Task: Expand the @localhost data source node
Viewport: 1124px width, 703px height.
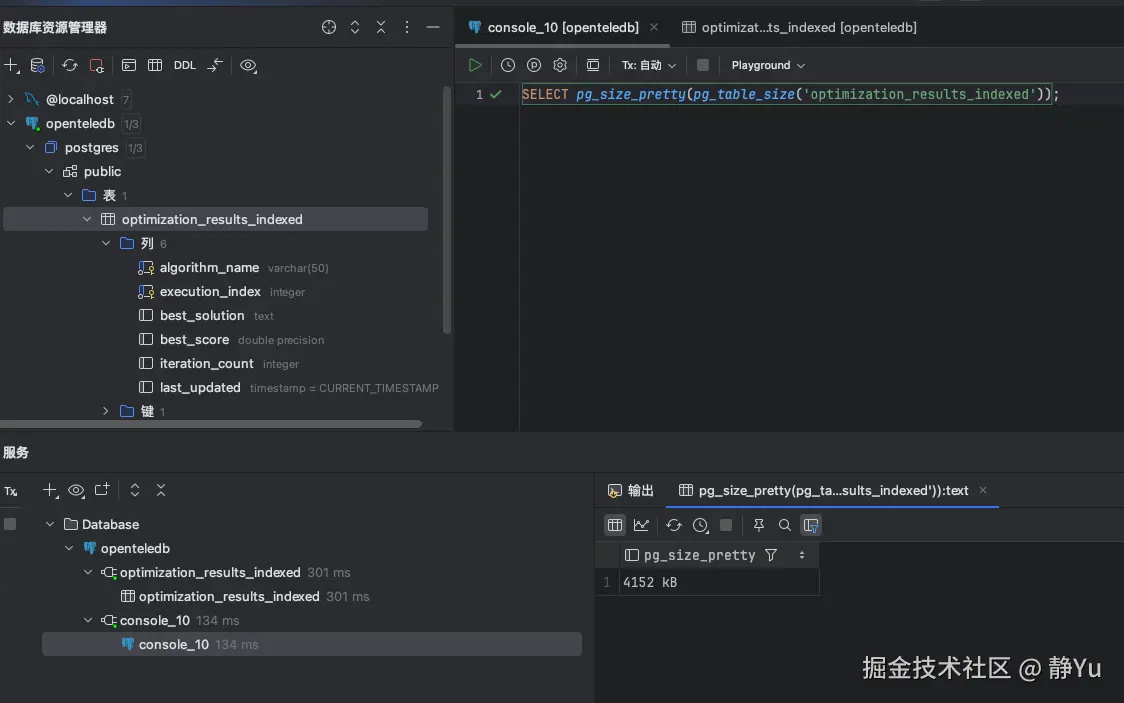Action: pyautogui.click(x=11, y=99)
